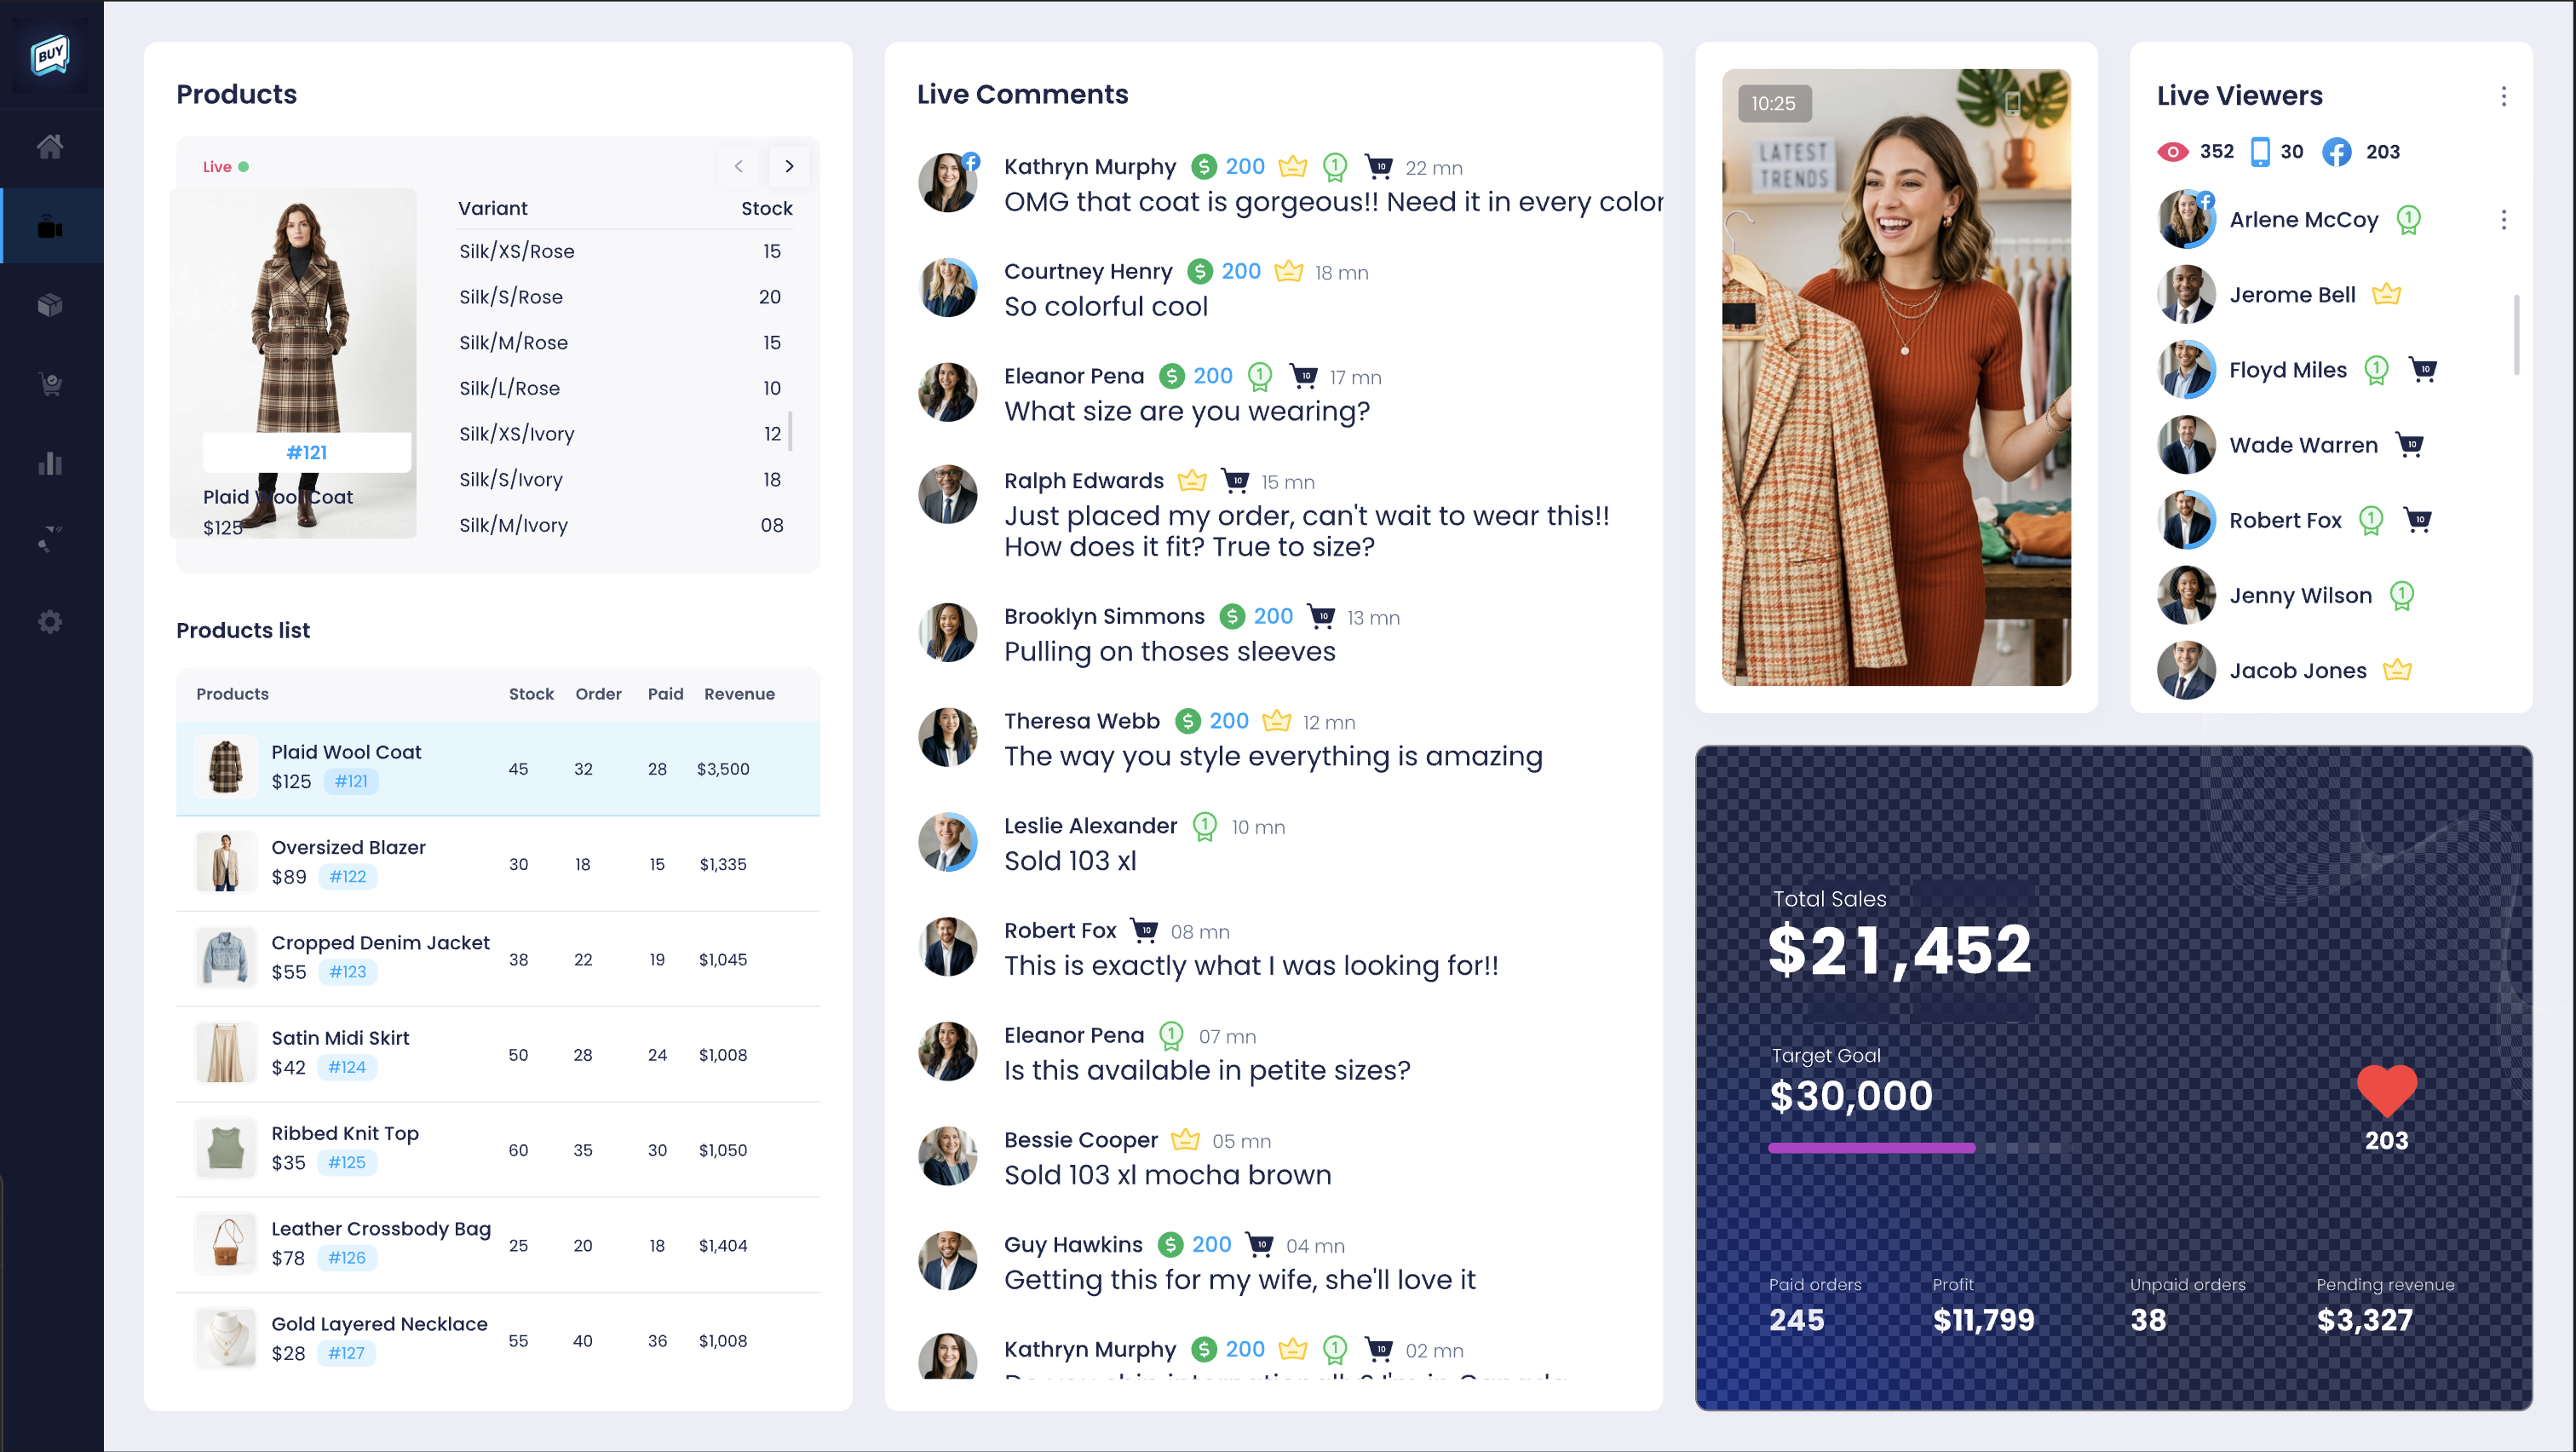The width and height of the screenshot is (2576, 1452).
Task: Select the live stream camera sidebar icon
Action: 50,228
